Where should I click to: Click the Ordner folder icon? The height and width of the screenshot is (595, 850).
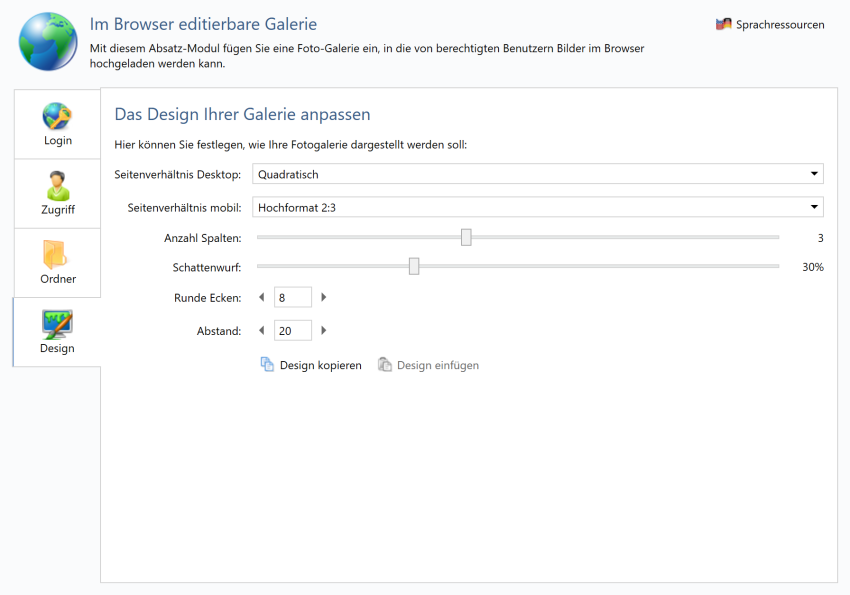click(x=57, y=254)
